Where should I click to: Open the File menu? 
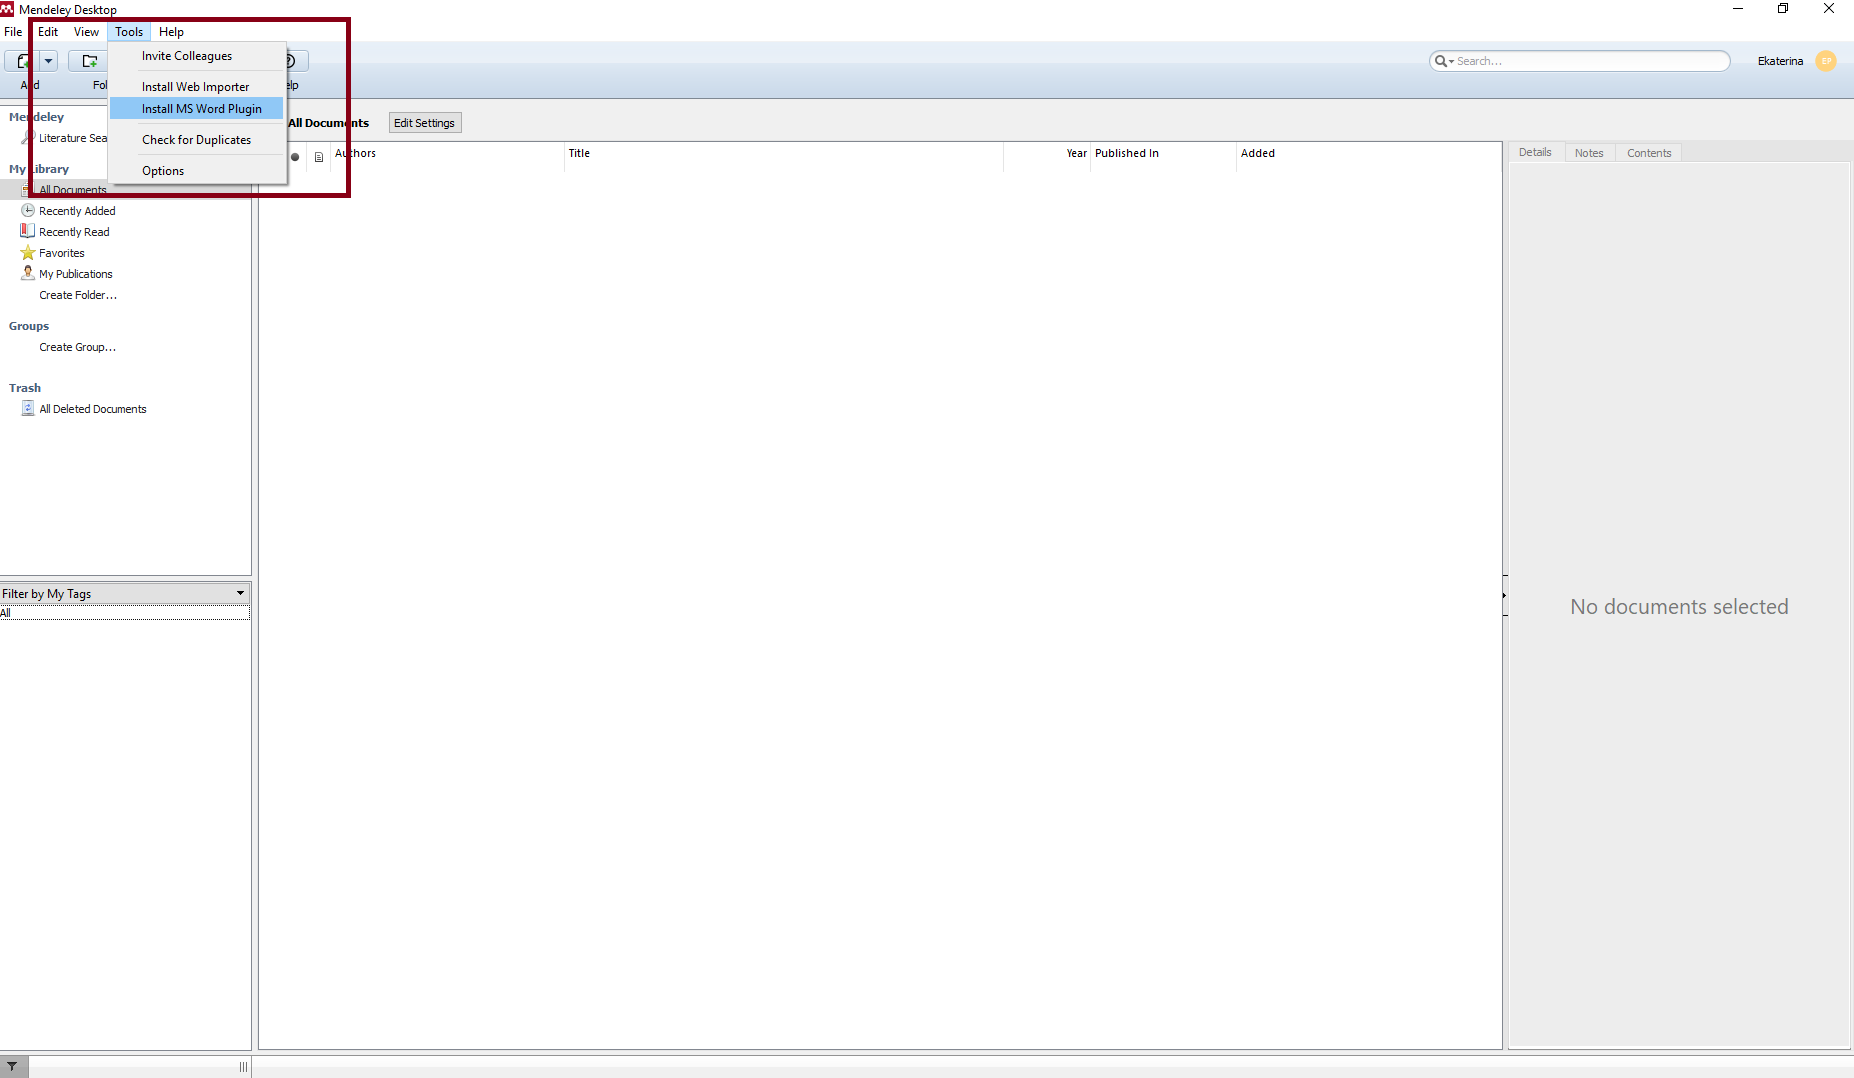click(x=13, y=32)
